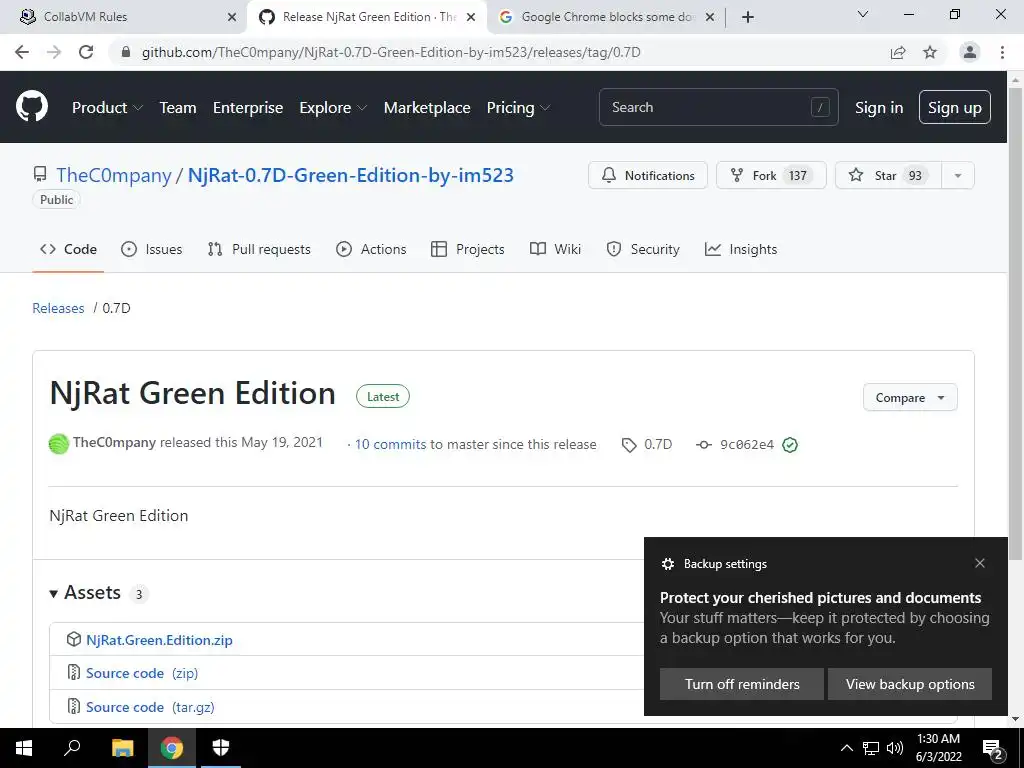
Task: Star the repository
Action: [888, 176]
